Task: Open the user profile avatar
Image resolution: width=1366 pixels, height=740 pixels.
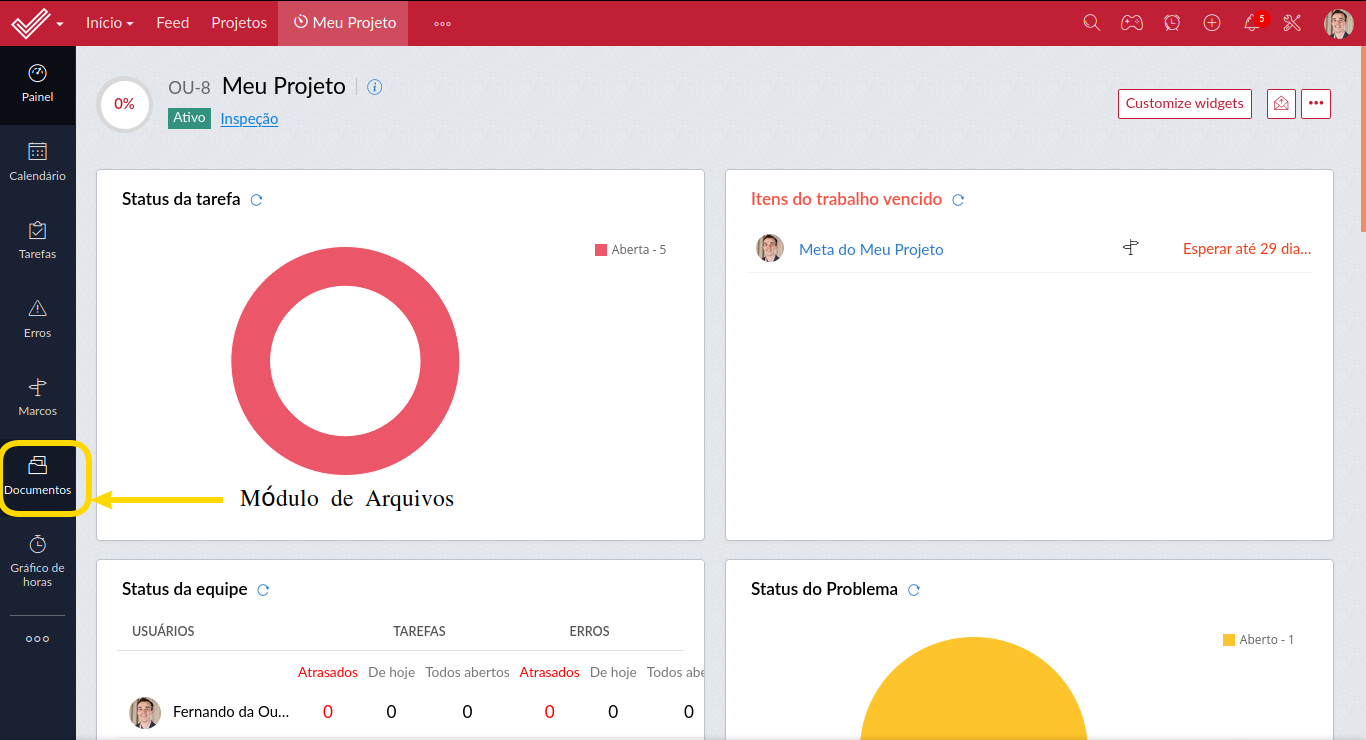Action: [1338, 23]
